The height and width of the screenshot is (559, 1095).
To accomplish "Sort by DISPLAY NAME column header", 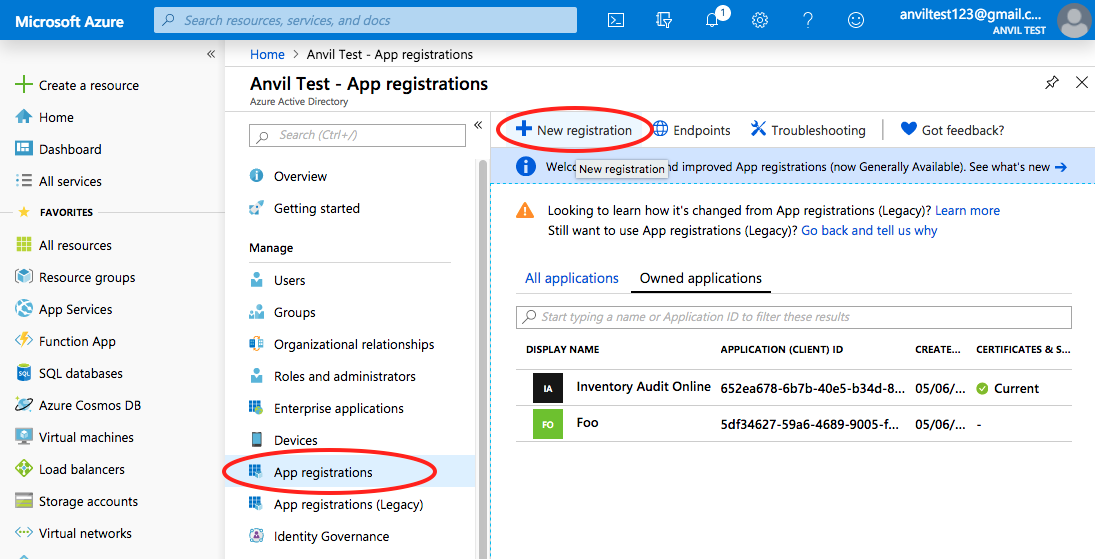I will (562, 349).
